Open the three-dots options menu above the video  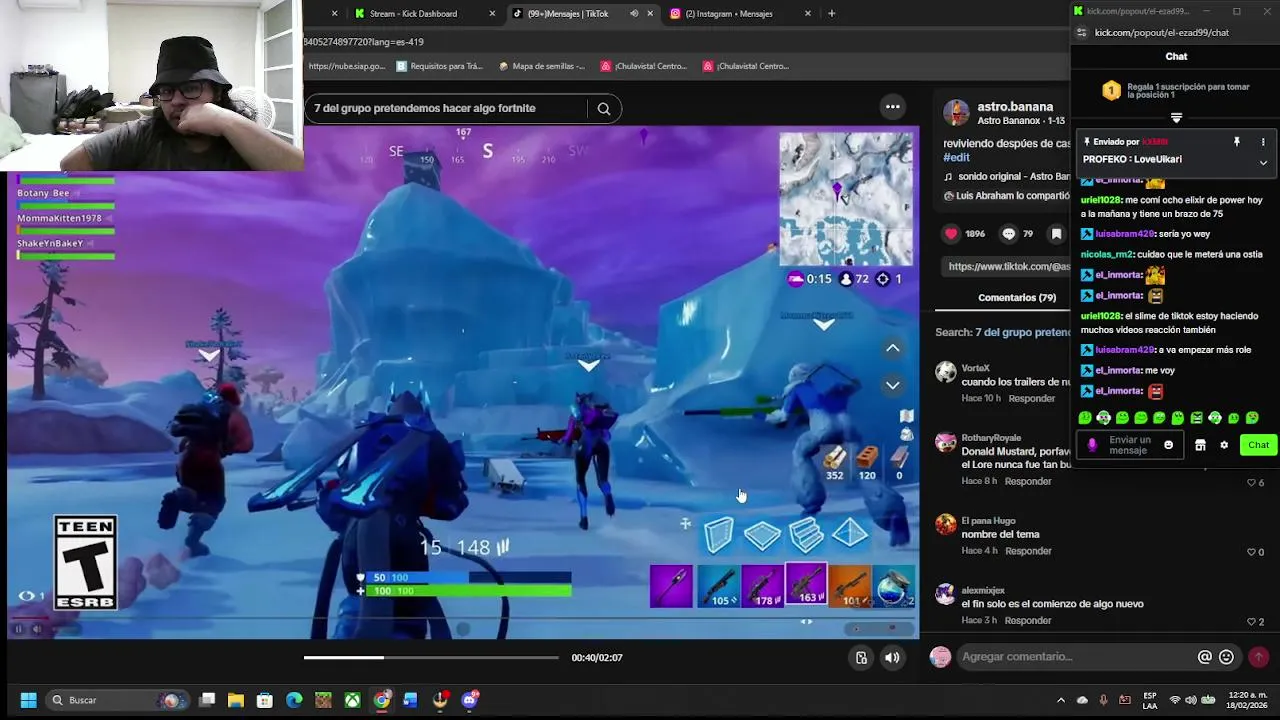pos(893,107)
